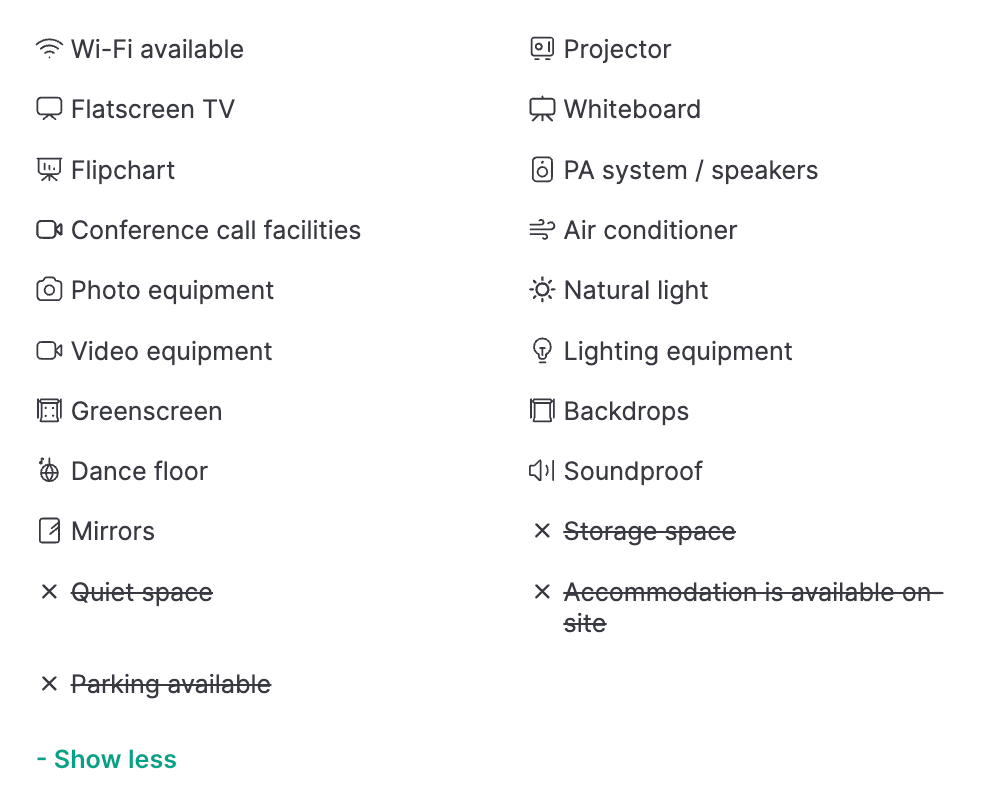Click the Flipchart icon
Screen dimensions: 996x798
(49, 170)
